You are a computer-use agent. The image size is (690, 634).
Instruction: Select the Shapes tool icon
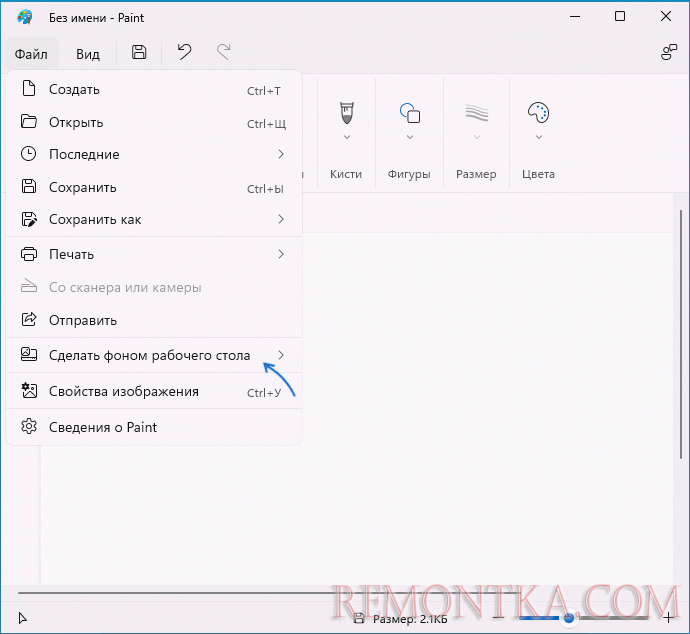(x=409, y=111)
